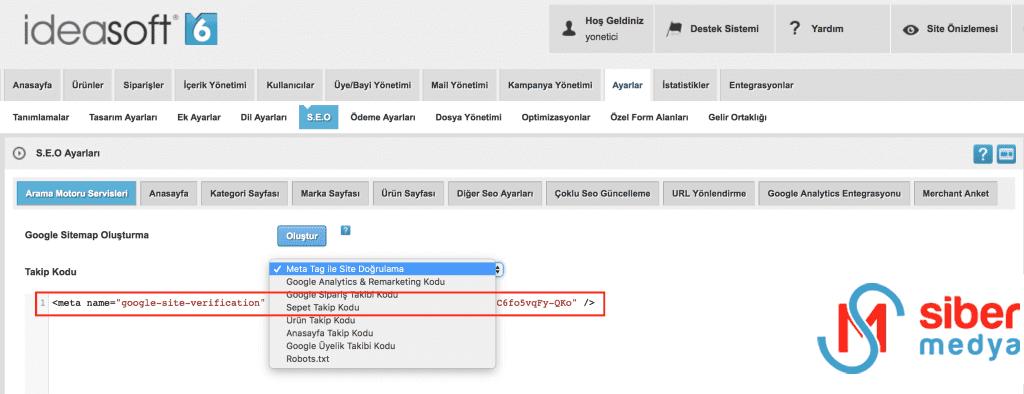Open the Hoş Geldiniz yonetici menu
Viewport: 1024px width, 394px height.
click(601, 29)
